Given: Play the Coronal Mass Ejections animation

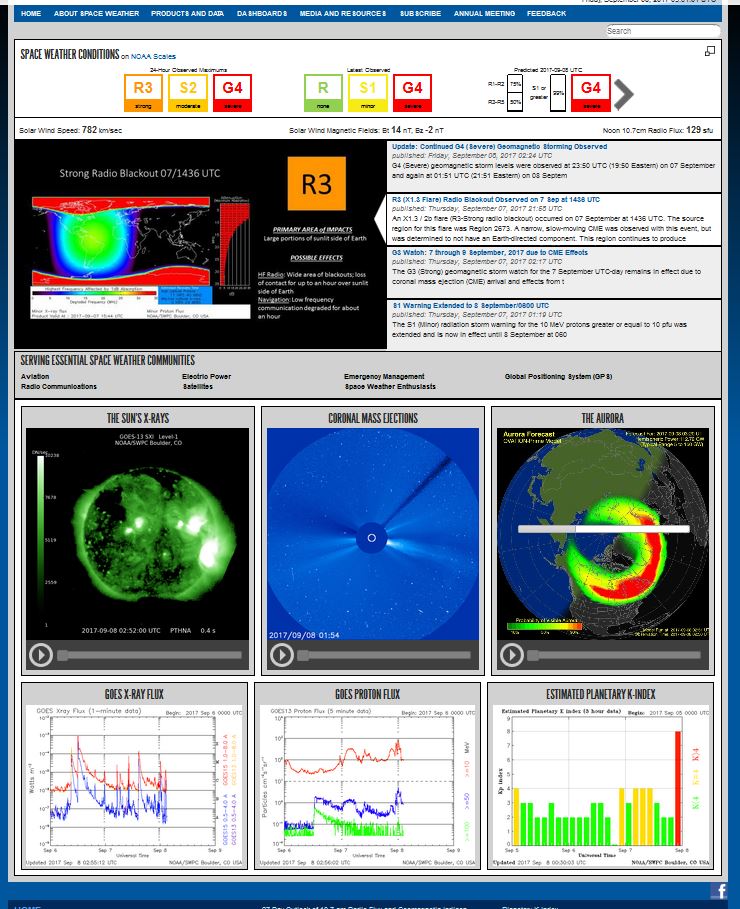Looking at the screenshot, I should (x=282, y=655).
